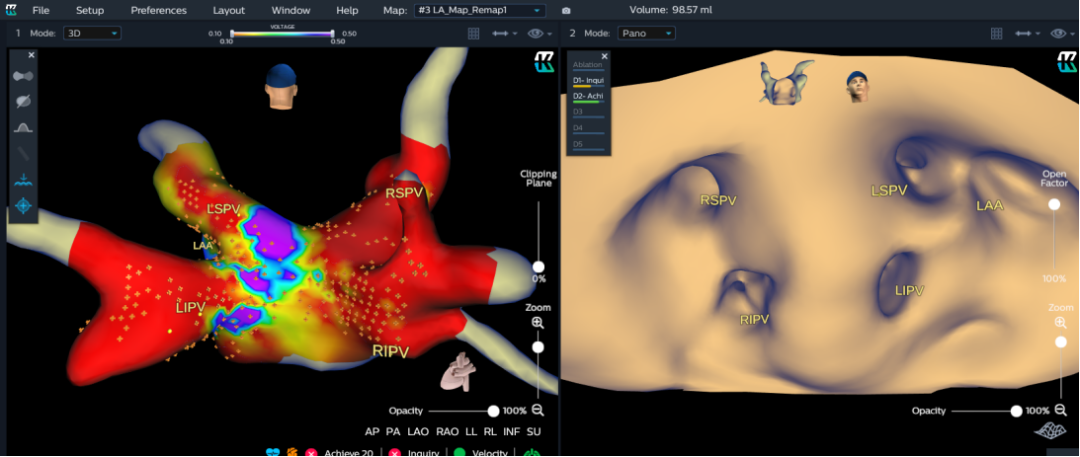The image size is (1080, 457).
Task: Click the Opacity slider handle in 3D view
Action: click(x=493, y=411)
